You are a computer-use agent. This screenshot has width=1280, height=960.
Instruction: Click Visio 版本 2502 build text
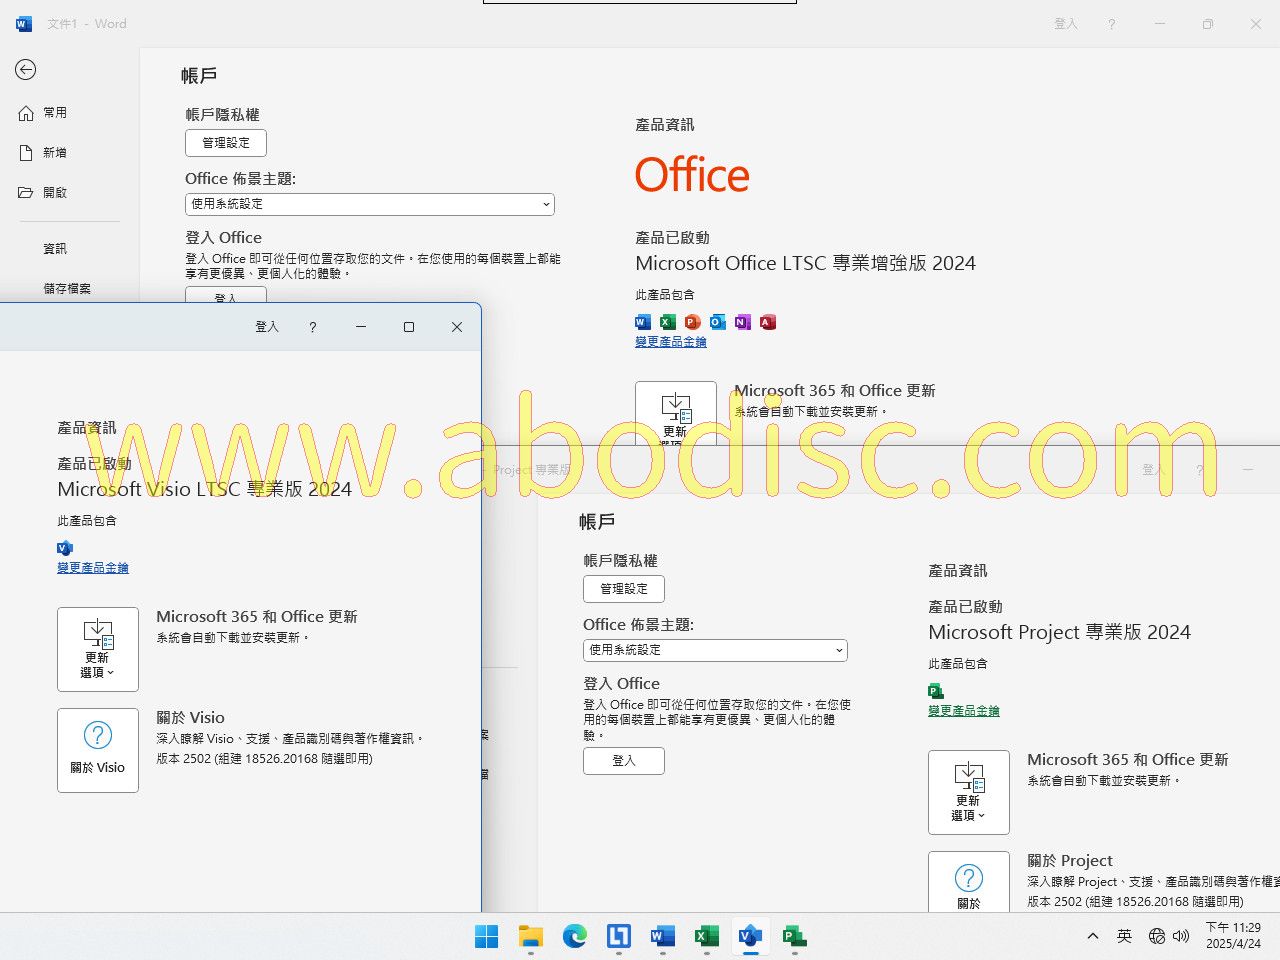[264, 759]
